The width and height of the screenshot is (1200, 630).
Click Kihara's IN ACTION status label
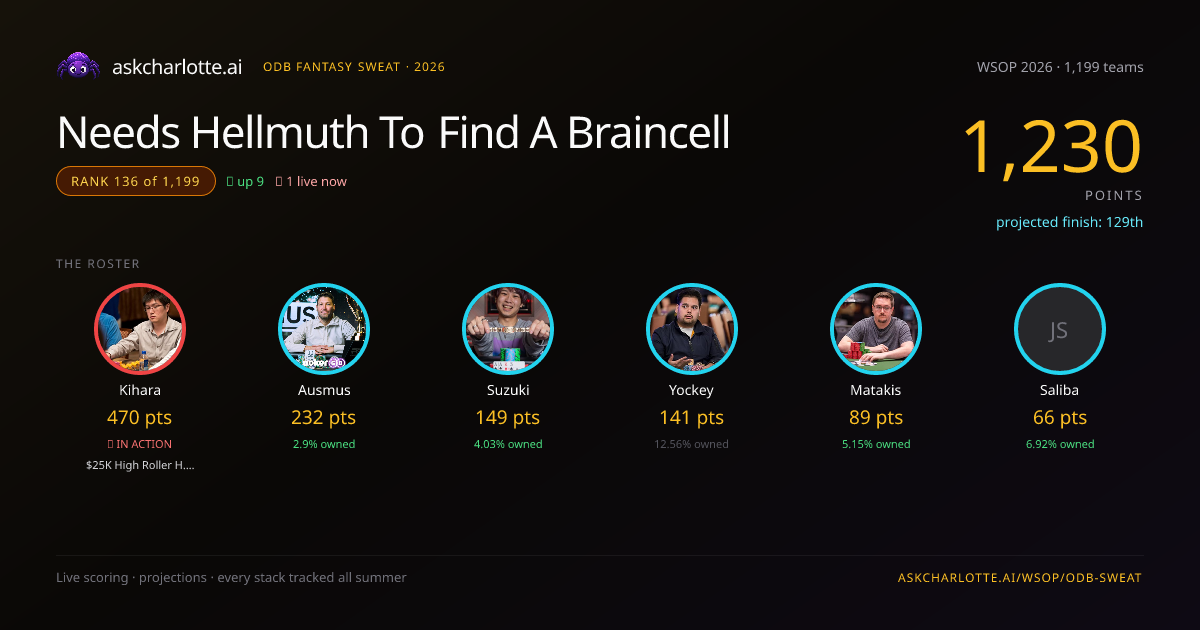(140, 444)
